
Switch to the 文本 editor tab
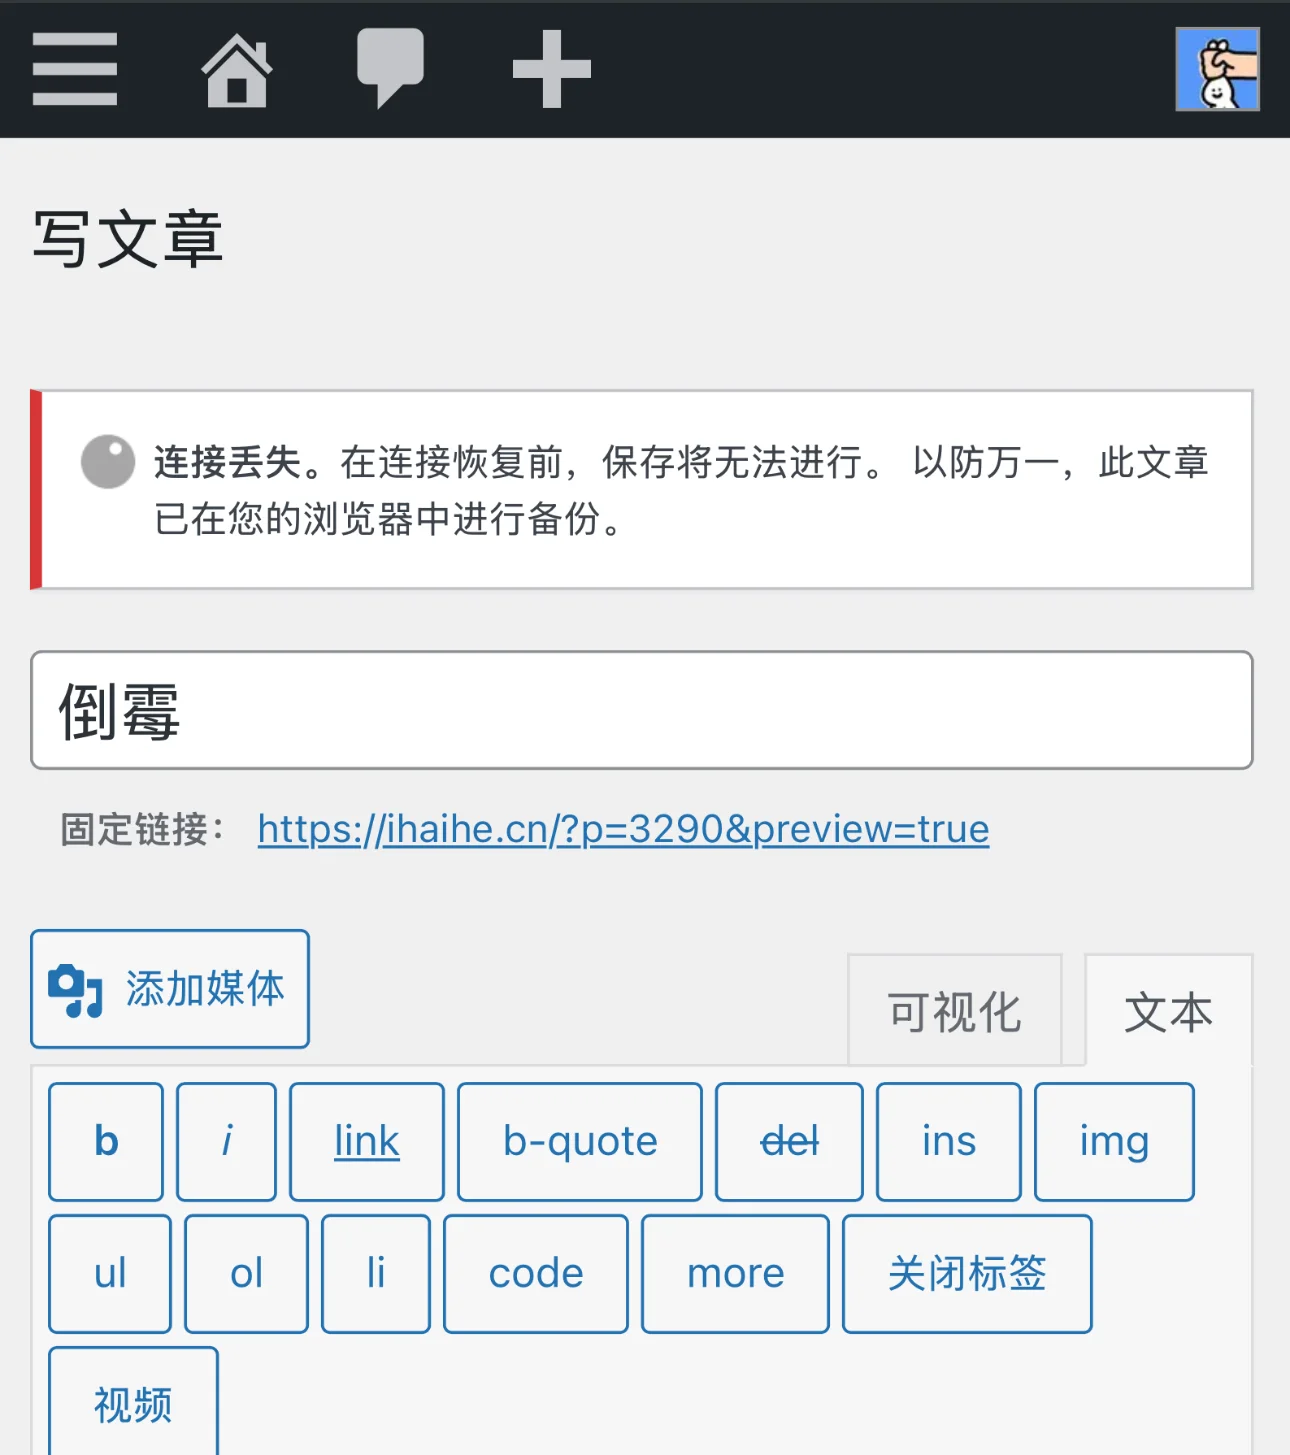[x=1168, y=1010]
